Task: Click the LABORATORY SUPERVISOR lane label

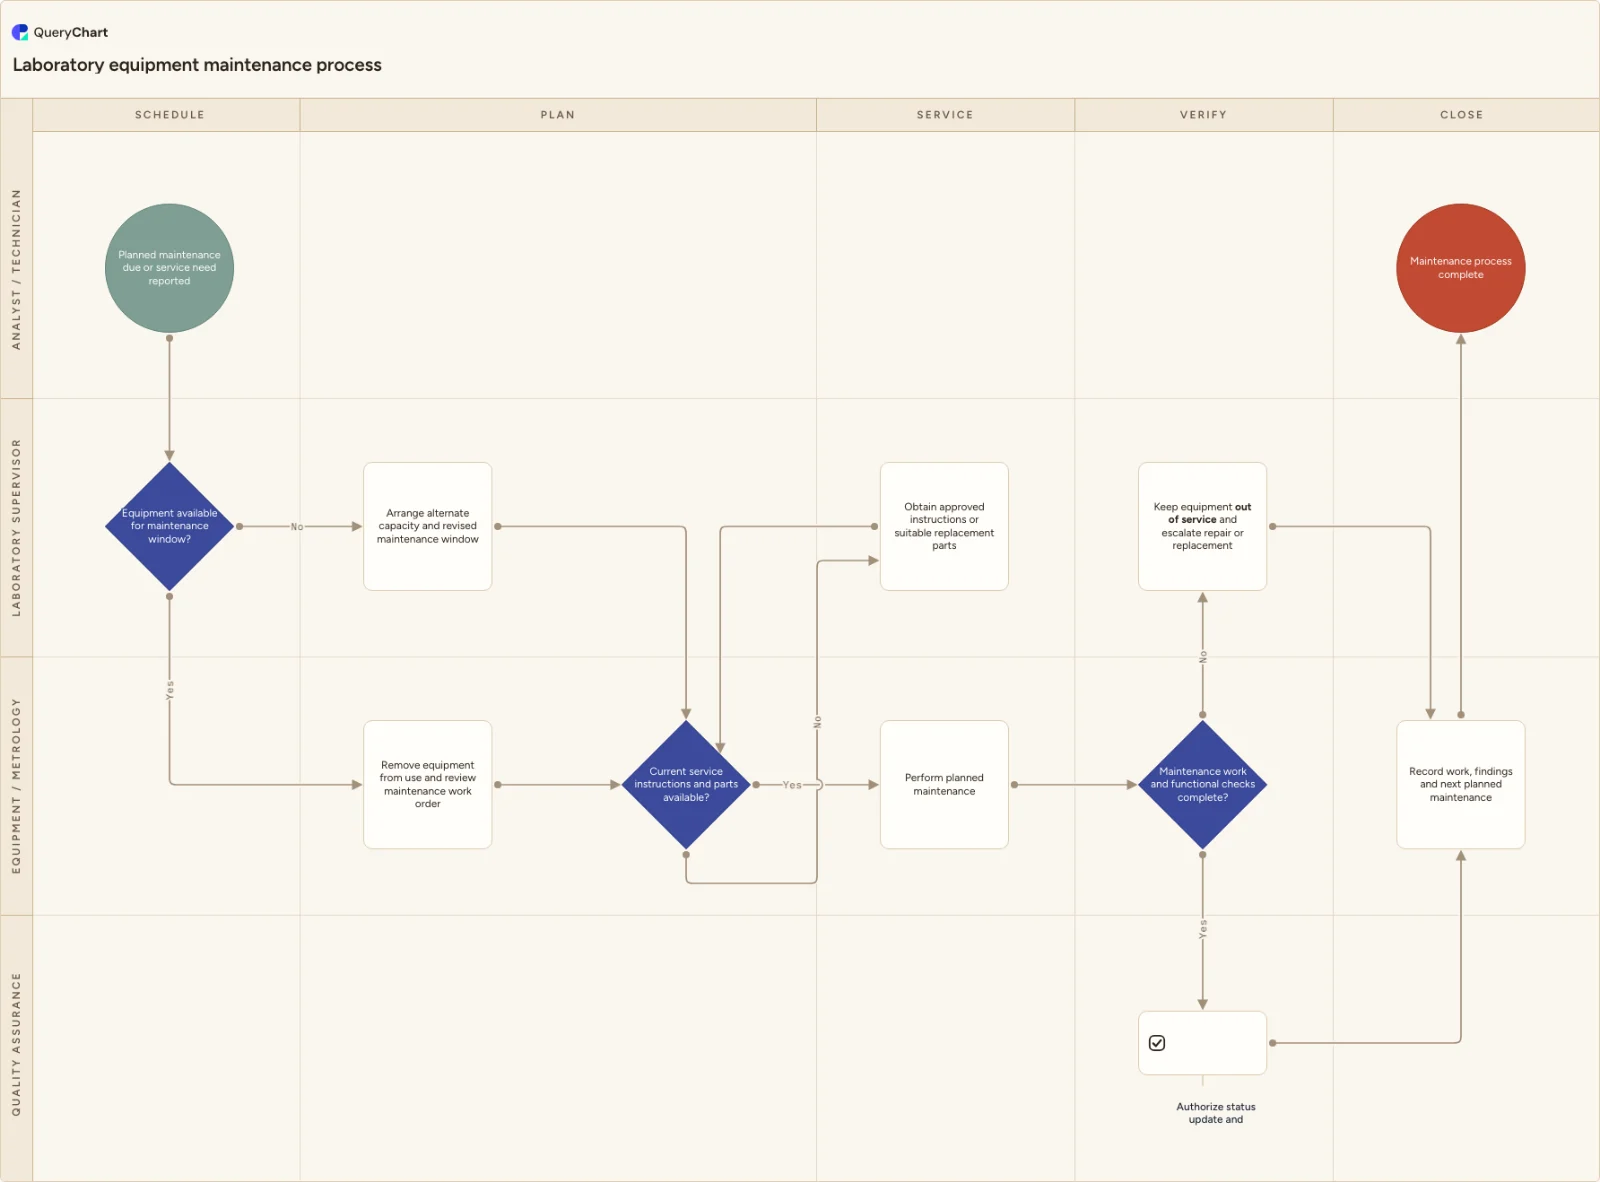Action: pos(16,527)
